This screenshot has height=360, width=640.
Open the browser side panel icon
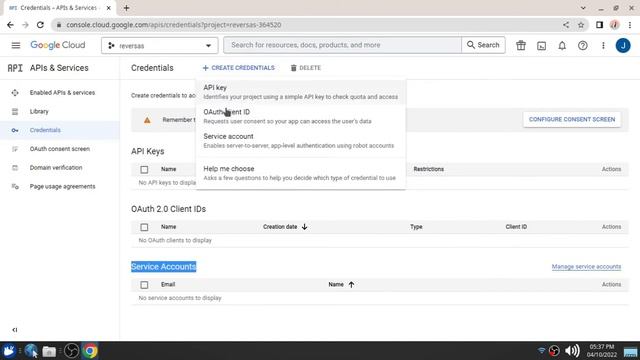pos(599,25)
